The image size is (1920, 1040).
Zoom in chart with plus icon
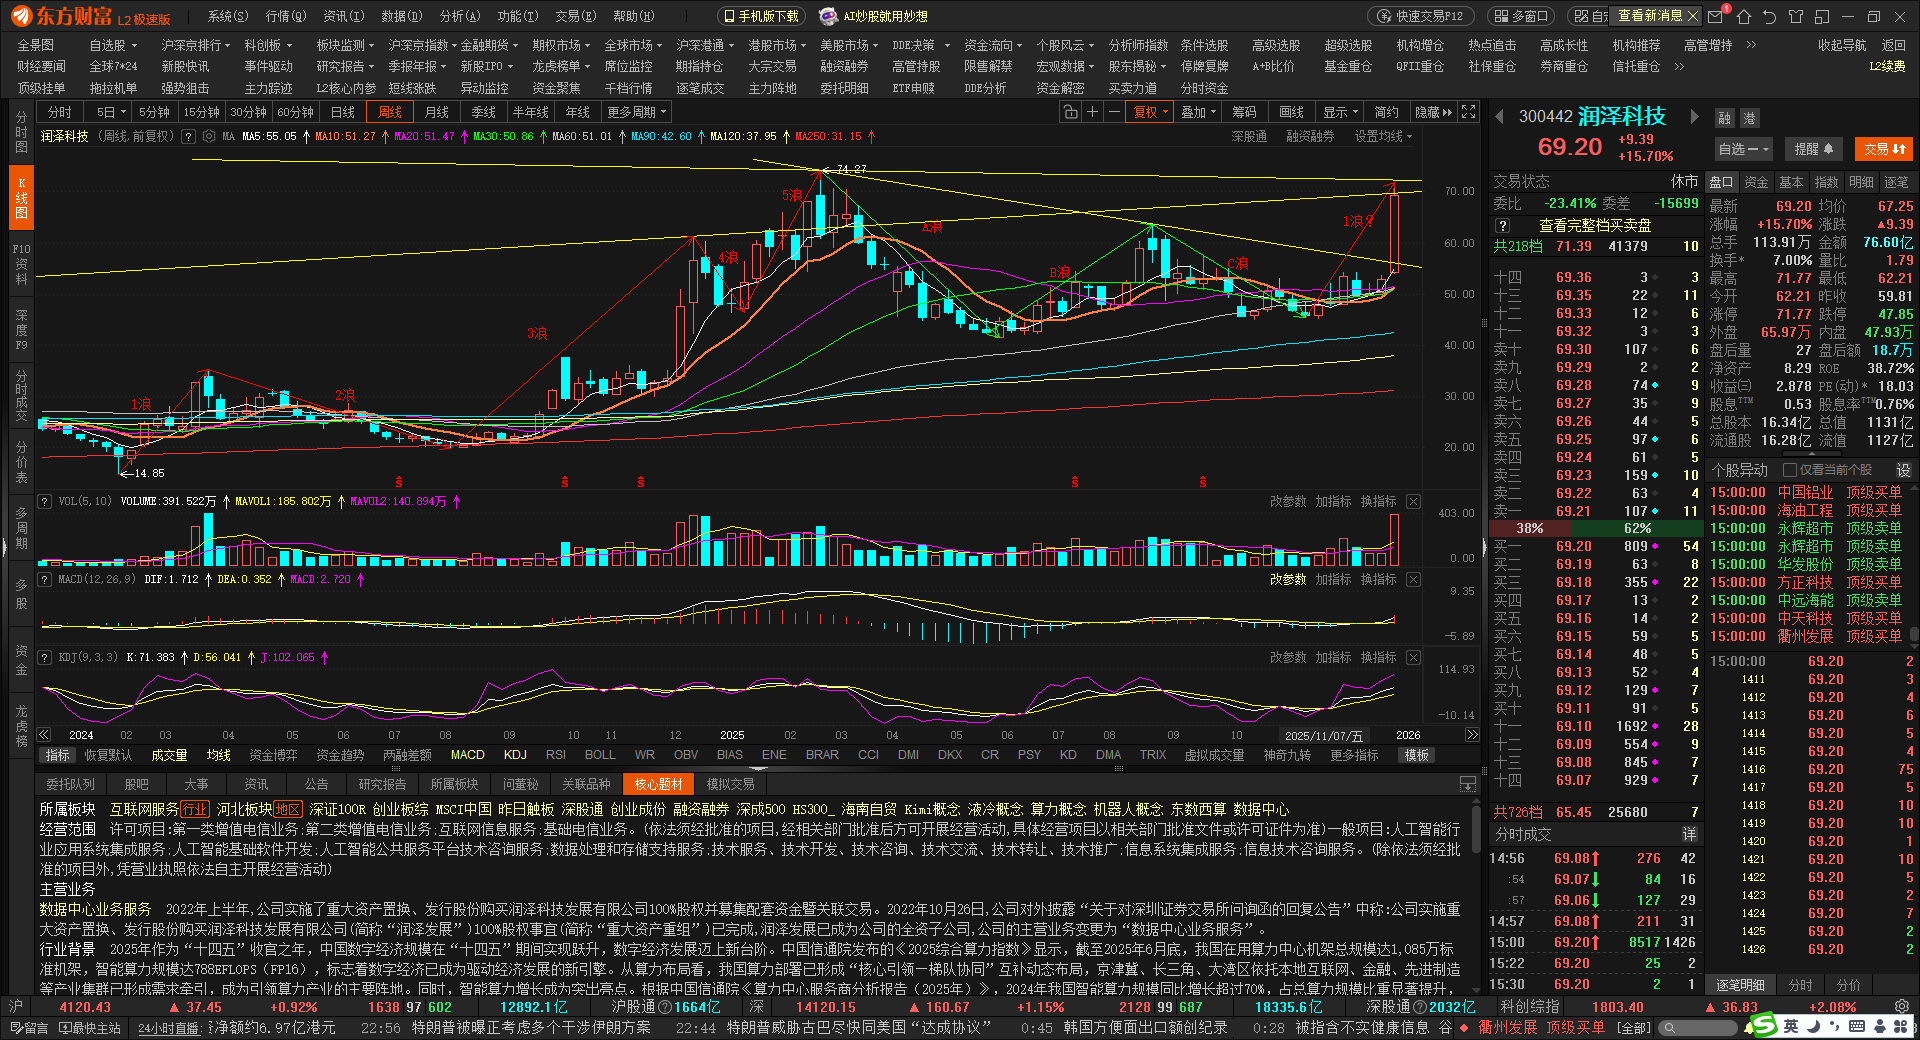point(1093,112)
